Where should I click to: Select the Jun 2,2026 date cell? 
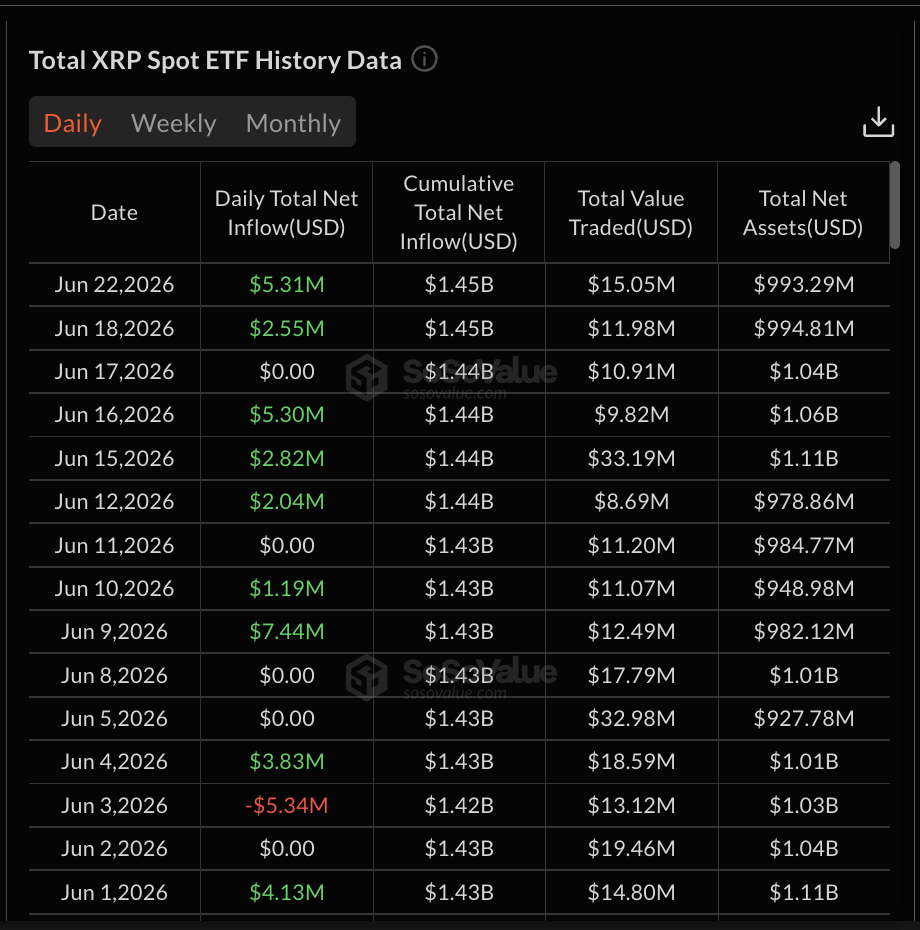tap(114, 849)
